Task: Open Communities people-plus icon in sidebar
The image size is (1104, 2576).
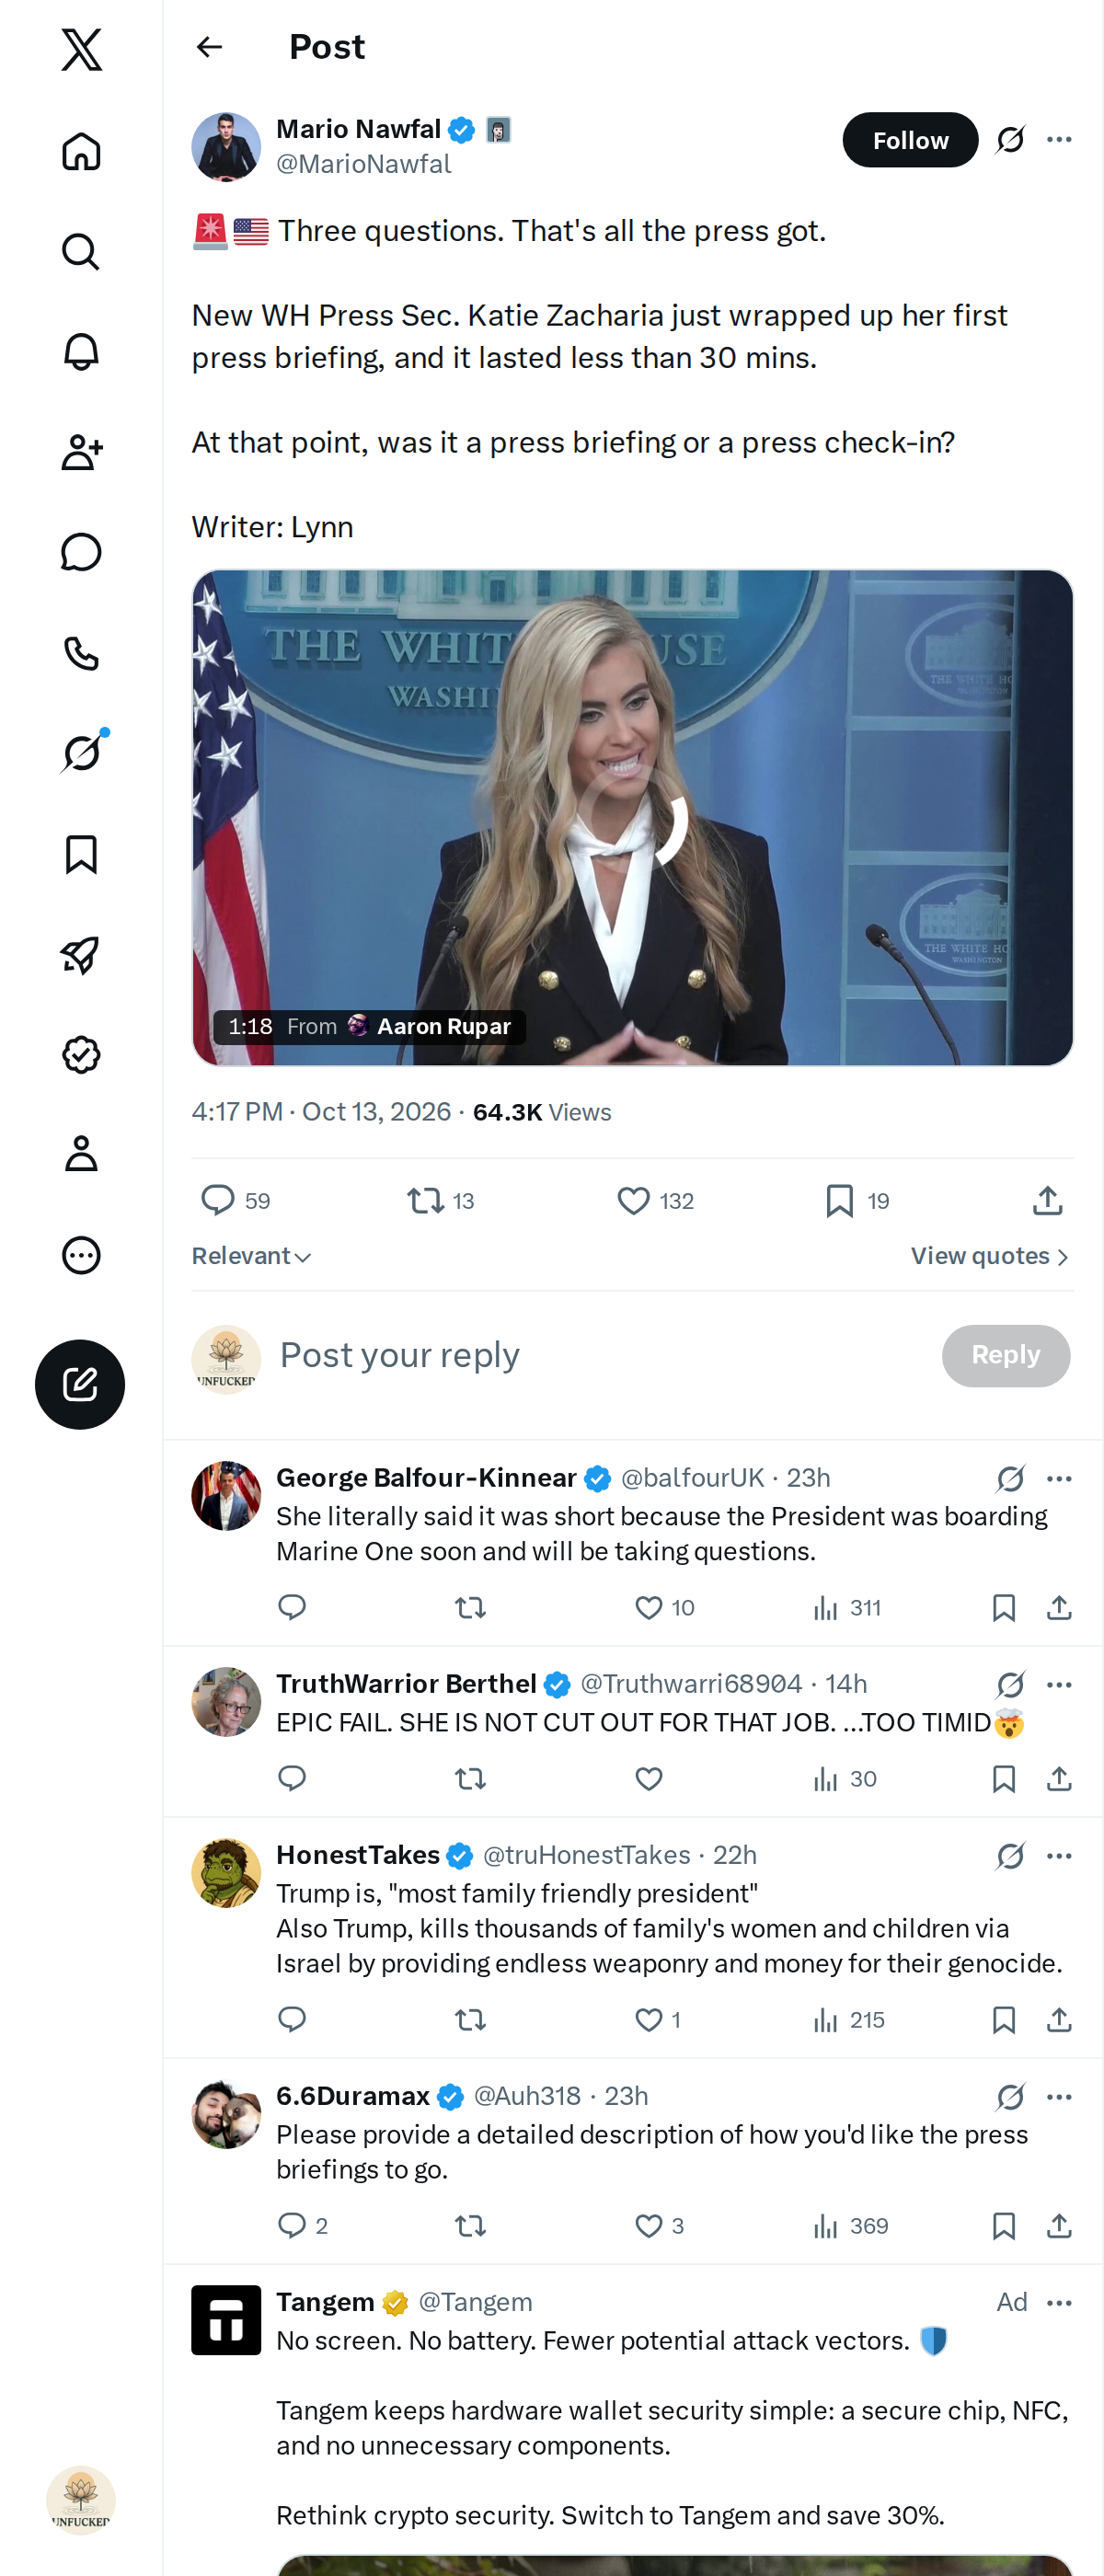Action: click(x=81, y=452)
